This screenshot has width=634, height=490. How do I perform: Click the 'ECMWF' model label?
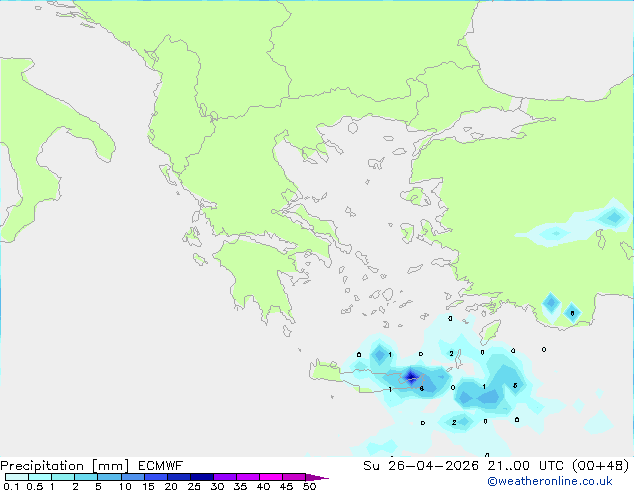[x=161, y=466]
